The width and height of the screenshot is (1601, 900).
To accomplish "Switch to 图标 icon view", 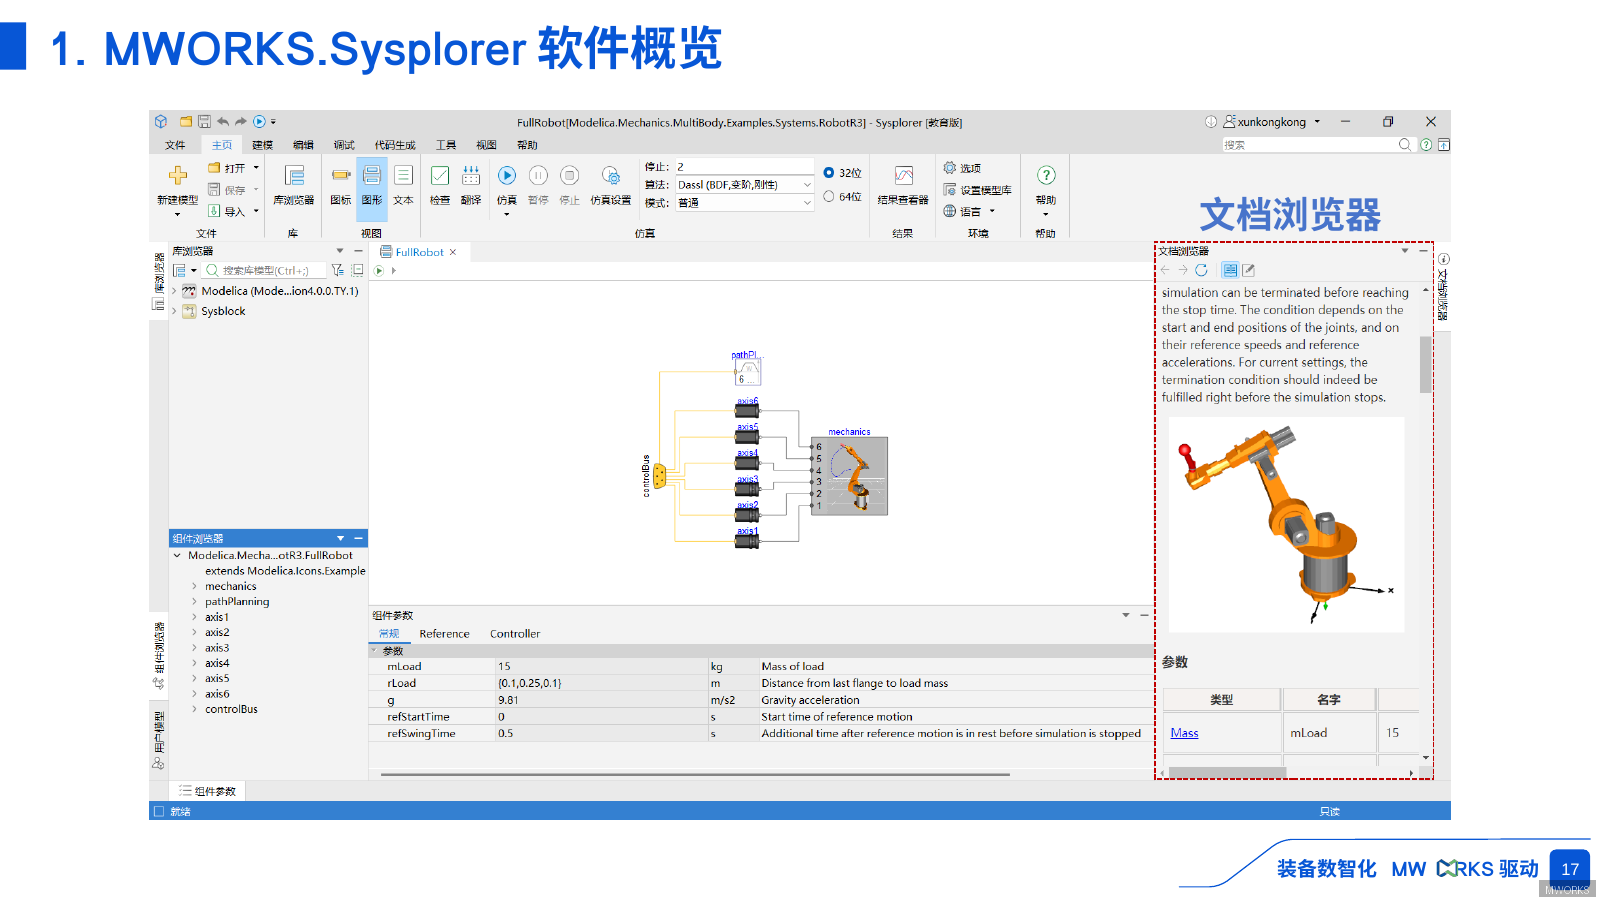I will coord(341,177).
